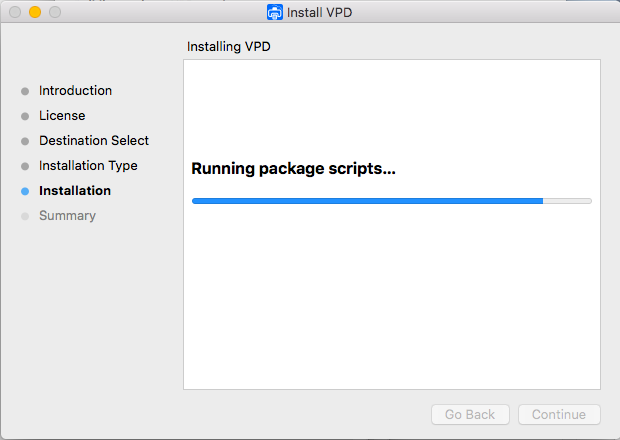Click the blue Installation step bullet
620x440 pixels.
(x=25, y=191)
